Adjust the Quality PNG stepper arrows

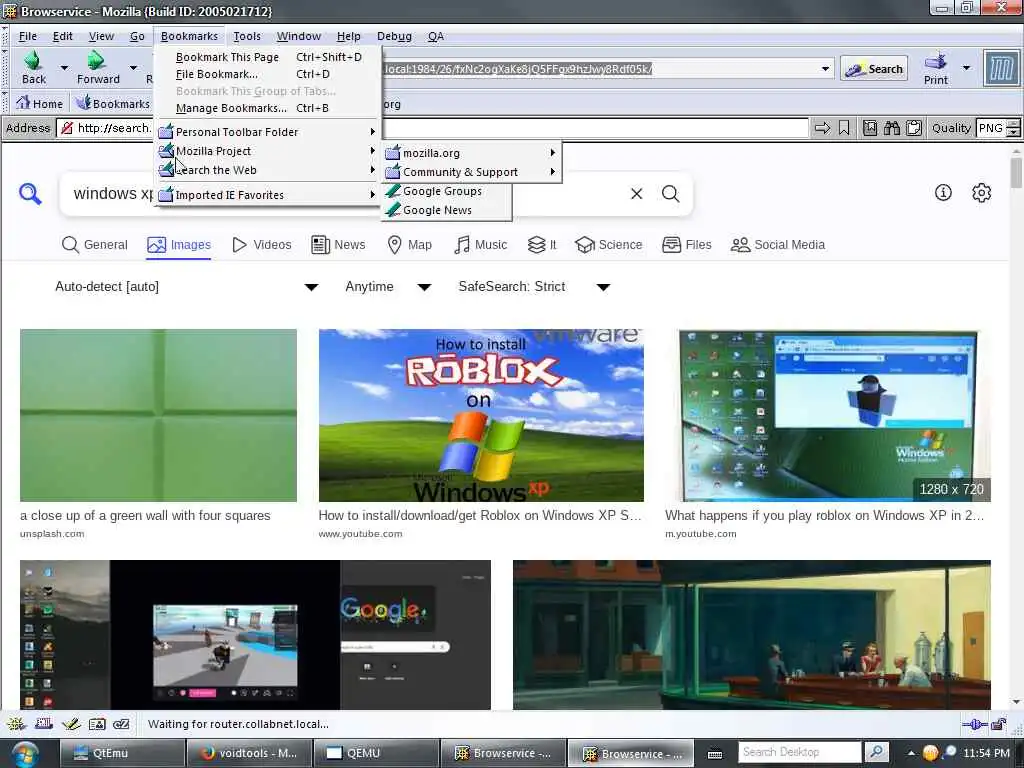pyautogui.click(x=1013, y=128)
